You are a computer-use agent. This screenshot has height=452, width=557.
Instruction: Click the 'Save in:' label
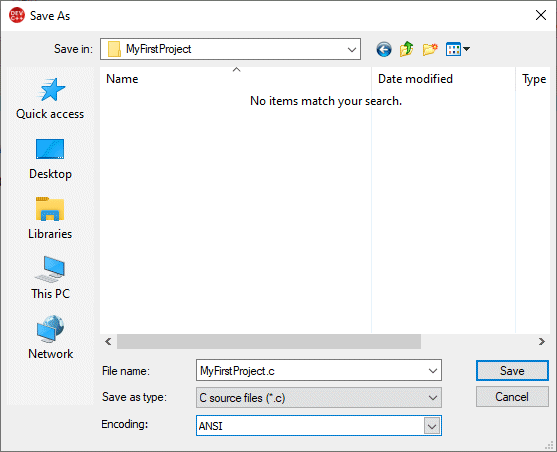pos(73,49)
